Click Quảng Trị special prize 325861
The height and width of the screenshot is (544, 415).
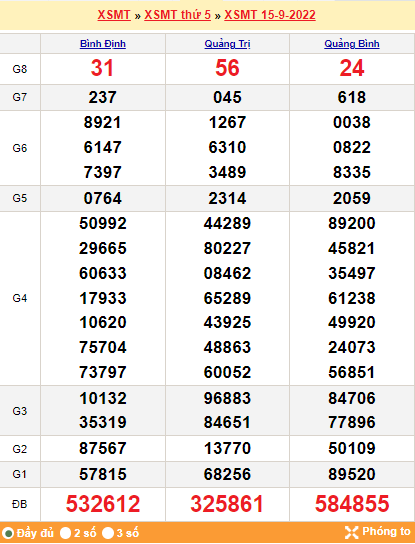(227, 504)
